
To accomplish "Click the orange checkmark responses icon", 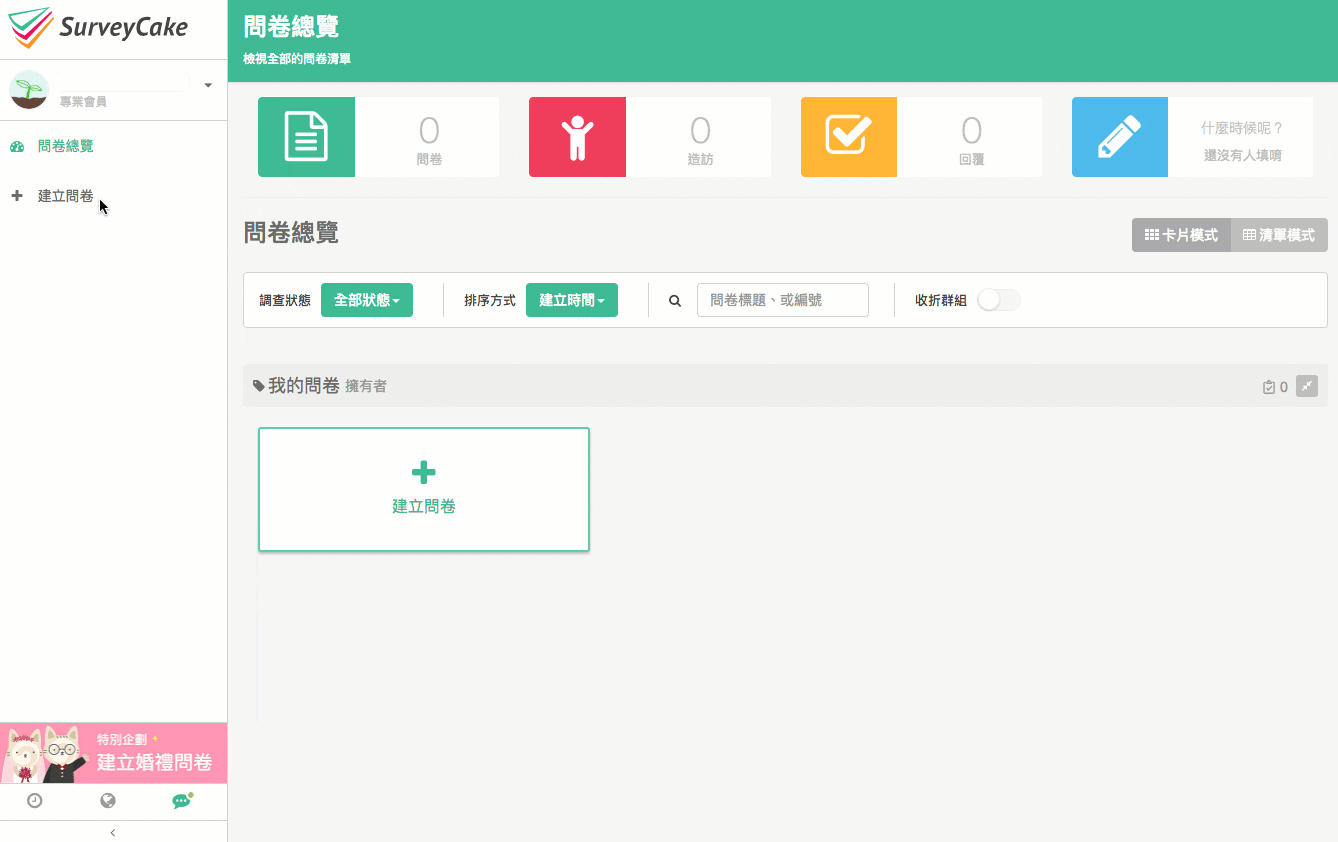I will (848, 137).
